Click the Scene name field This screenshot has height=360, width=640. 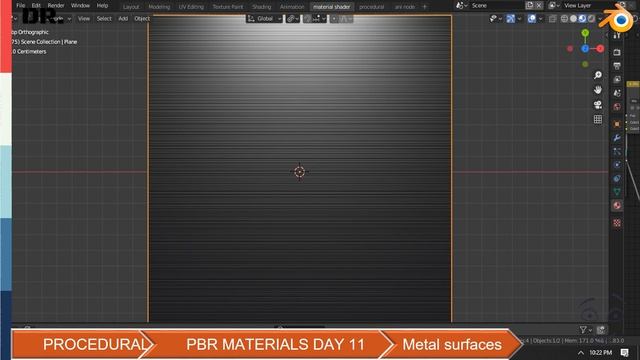click(496, 5)
